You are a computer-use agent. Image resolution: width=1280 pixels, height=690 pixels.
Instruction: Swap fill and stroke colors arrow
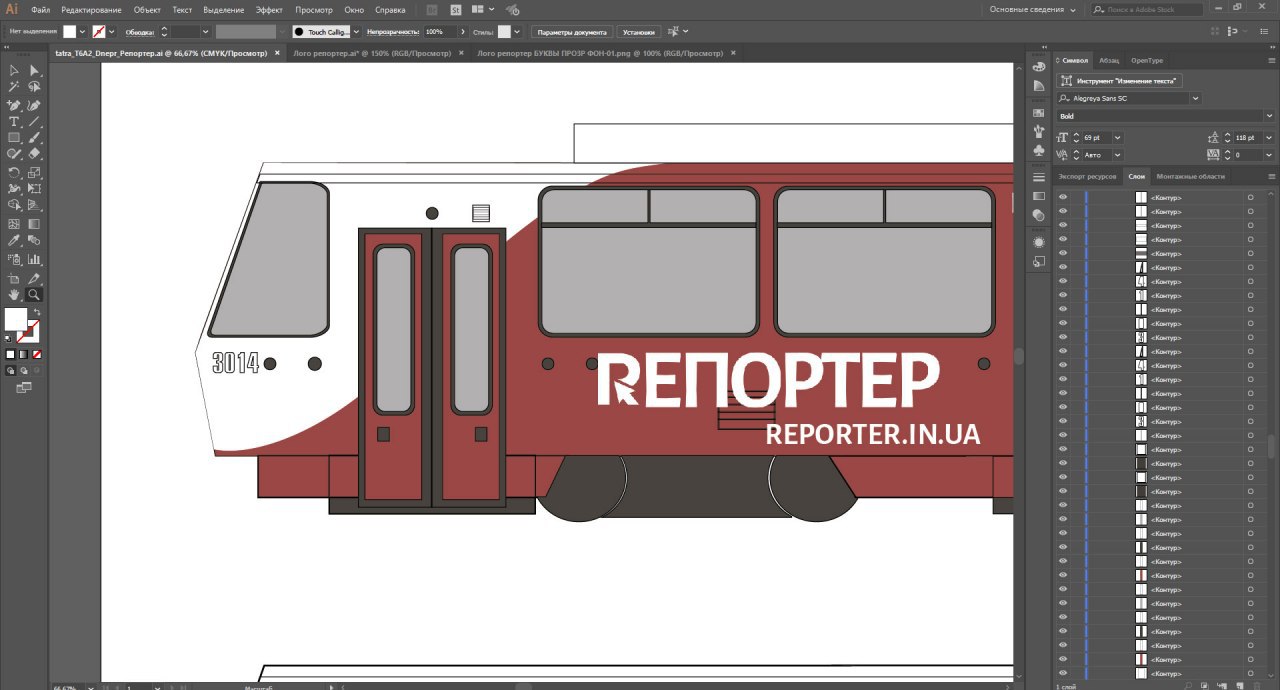(x=37, y=312)
